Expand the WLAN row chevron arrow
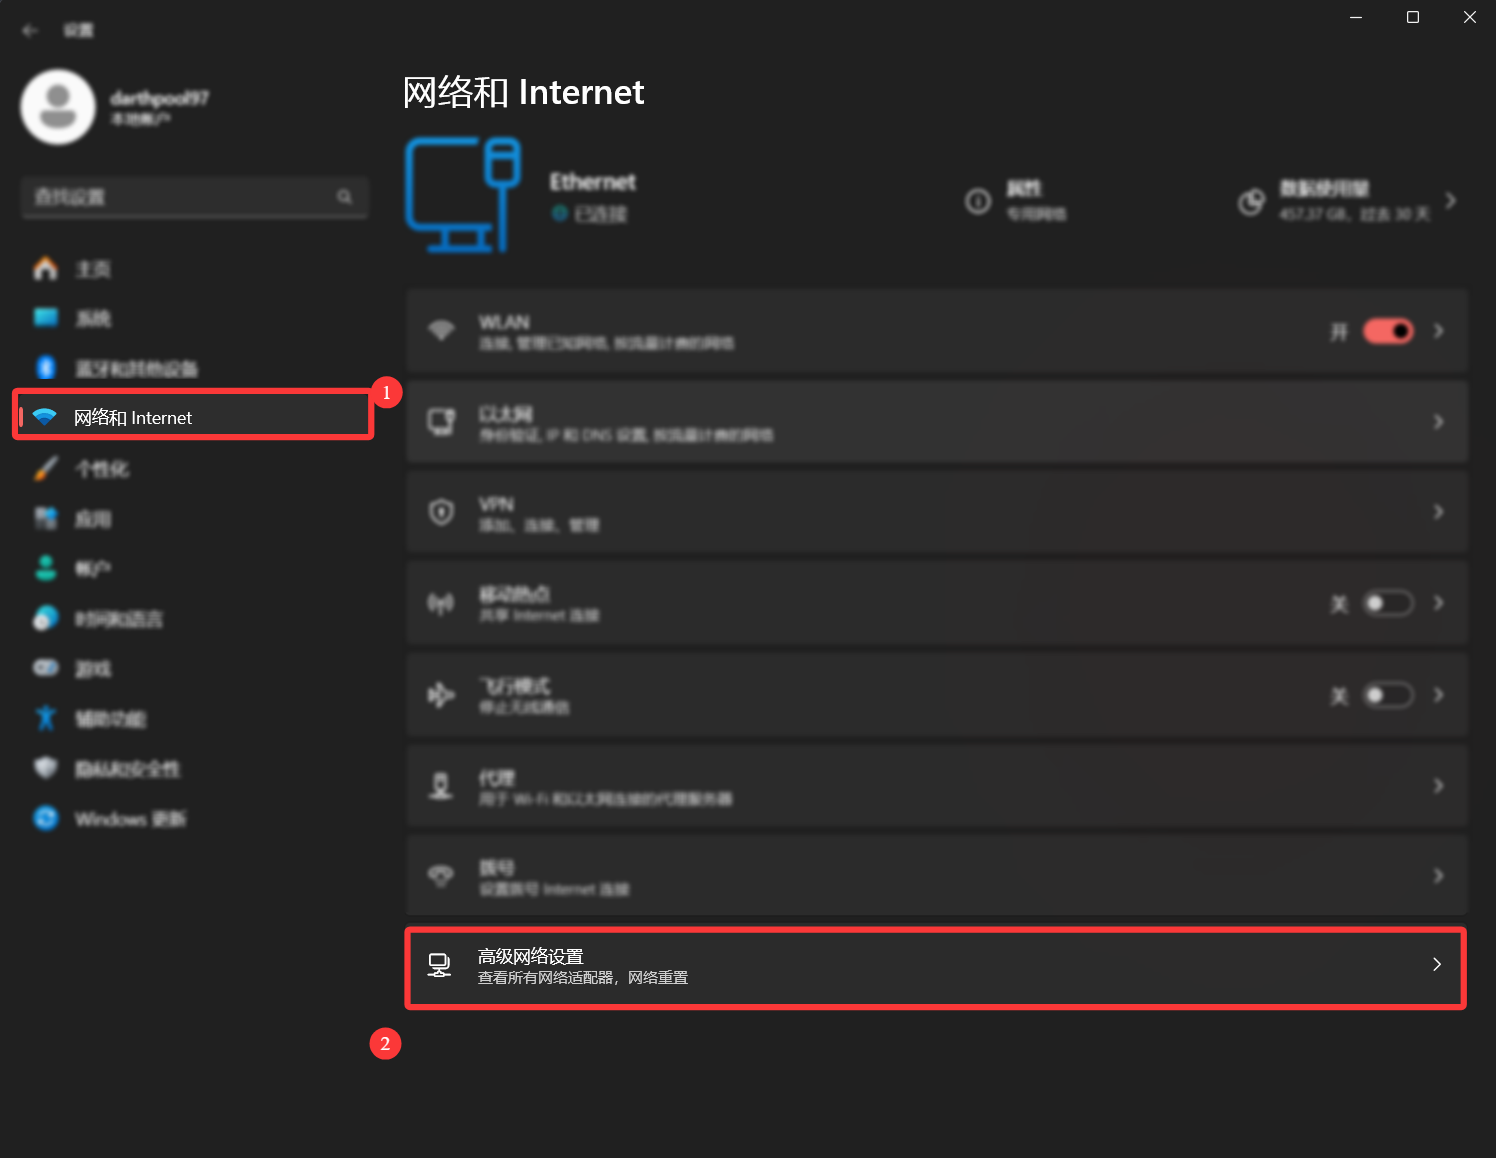The height and width of the screenshot is (1158, 1496). [1438, 331]
